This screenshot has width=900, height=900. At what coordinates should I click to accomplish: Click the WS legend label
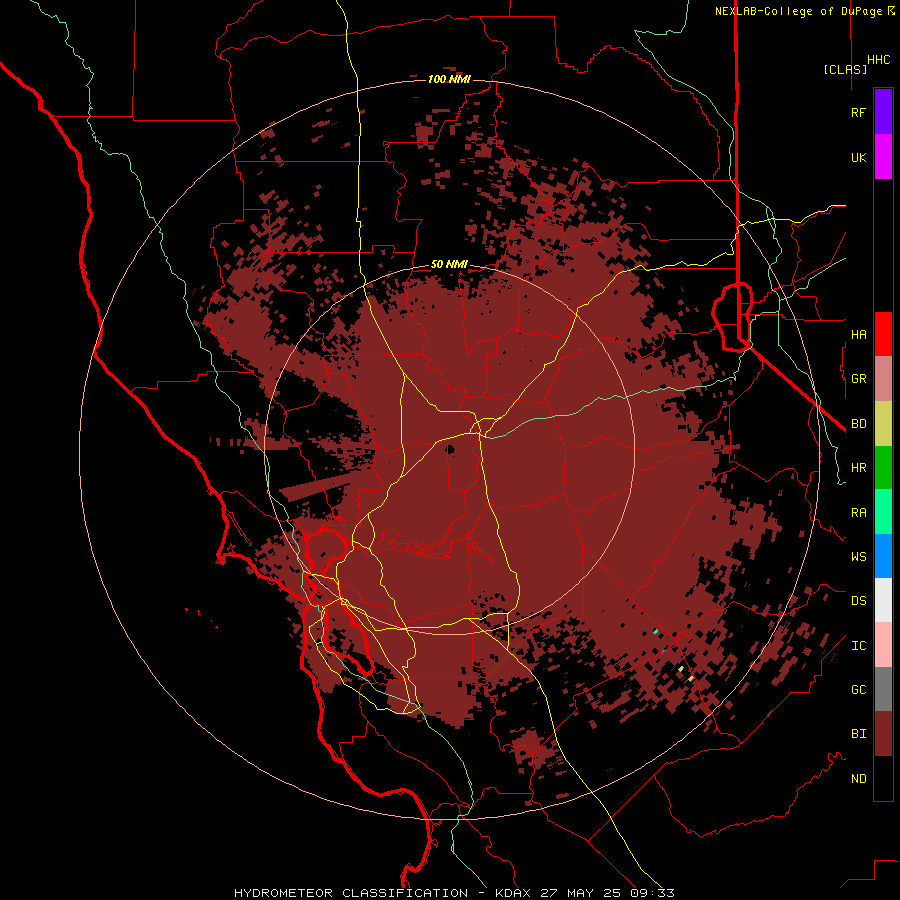click(858, 557)
